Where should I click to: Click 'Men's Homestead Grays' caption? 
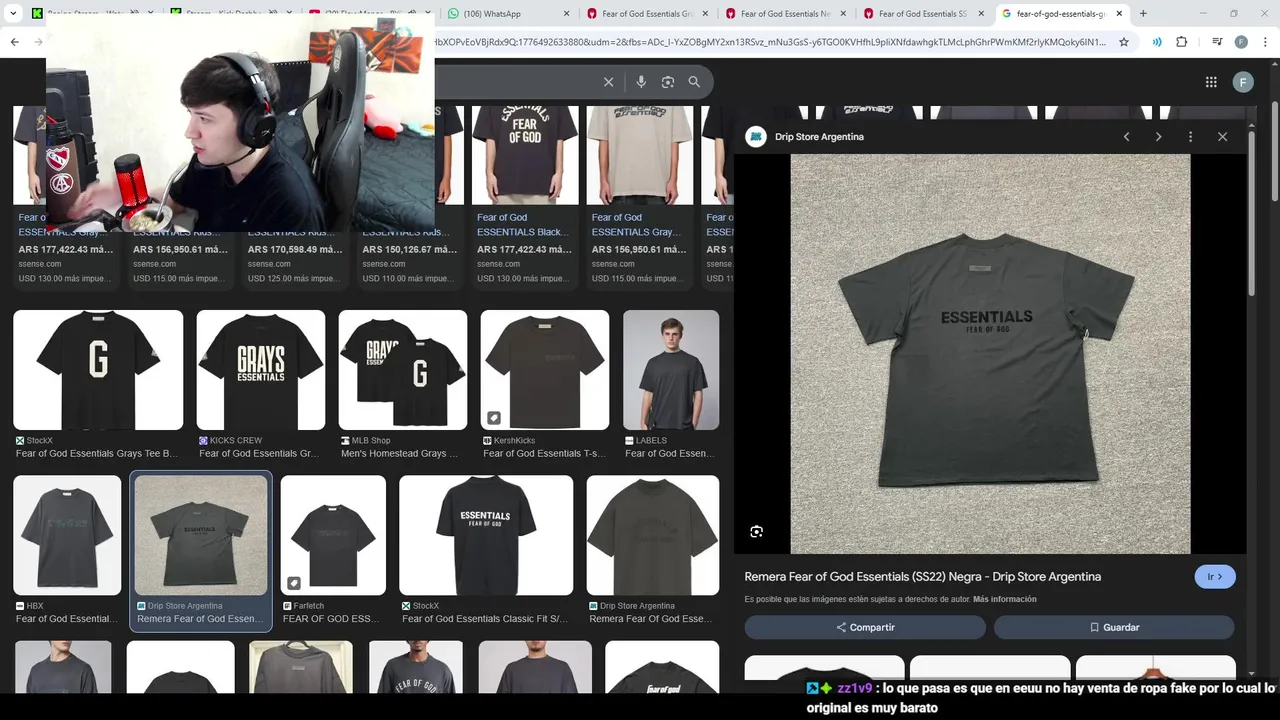tap(399, 453)
